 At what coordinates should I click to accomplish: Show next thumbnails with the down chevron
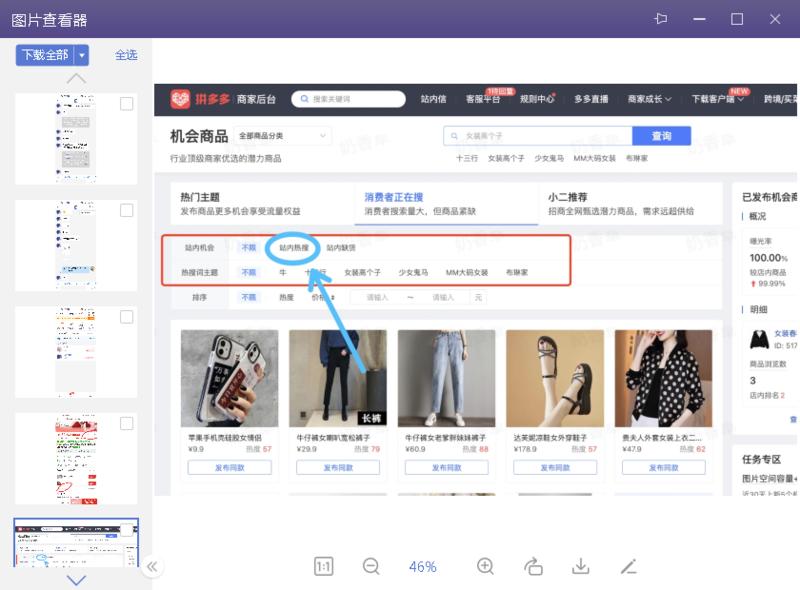(76, 580)
